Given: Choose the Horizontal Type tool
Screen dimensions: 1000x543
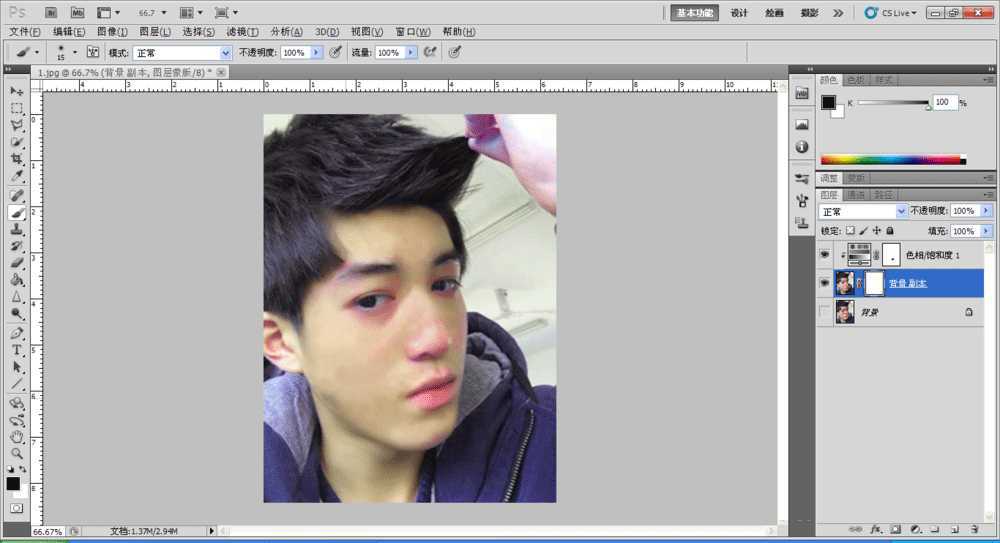Looking at the screenshot, I should (x=17, y=350).
